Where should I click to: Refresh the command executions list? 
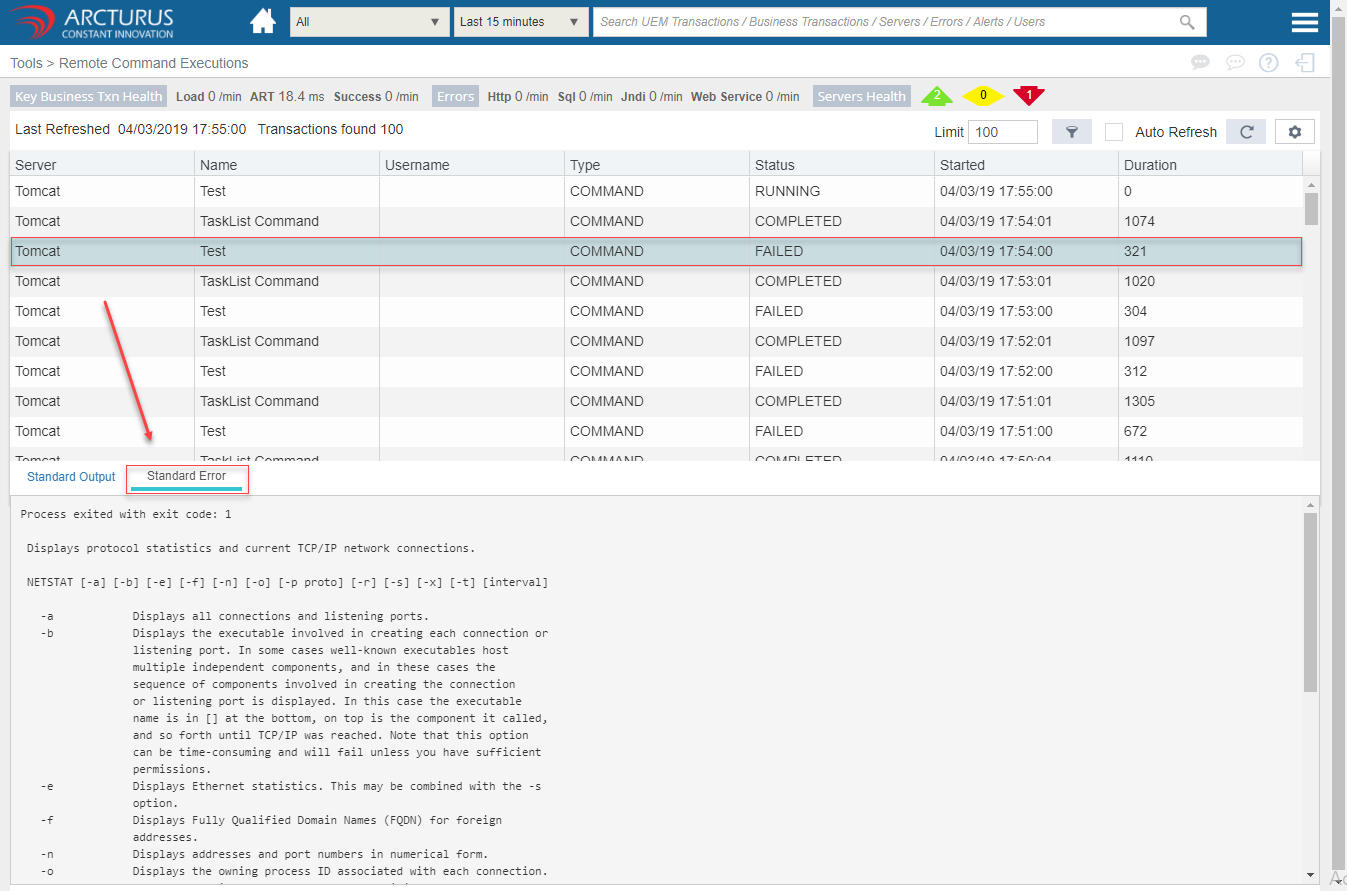[1246, 132]
